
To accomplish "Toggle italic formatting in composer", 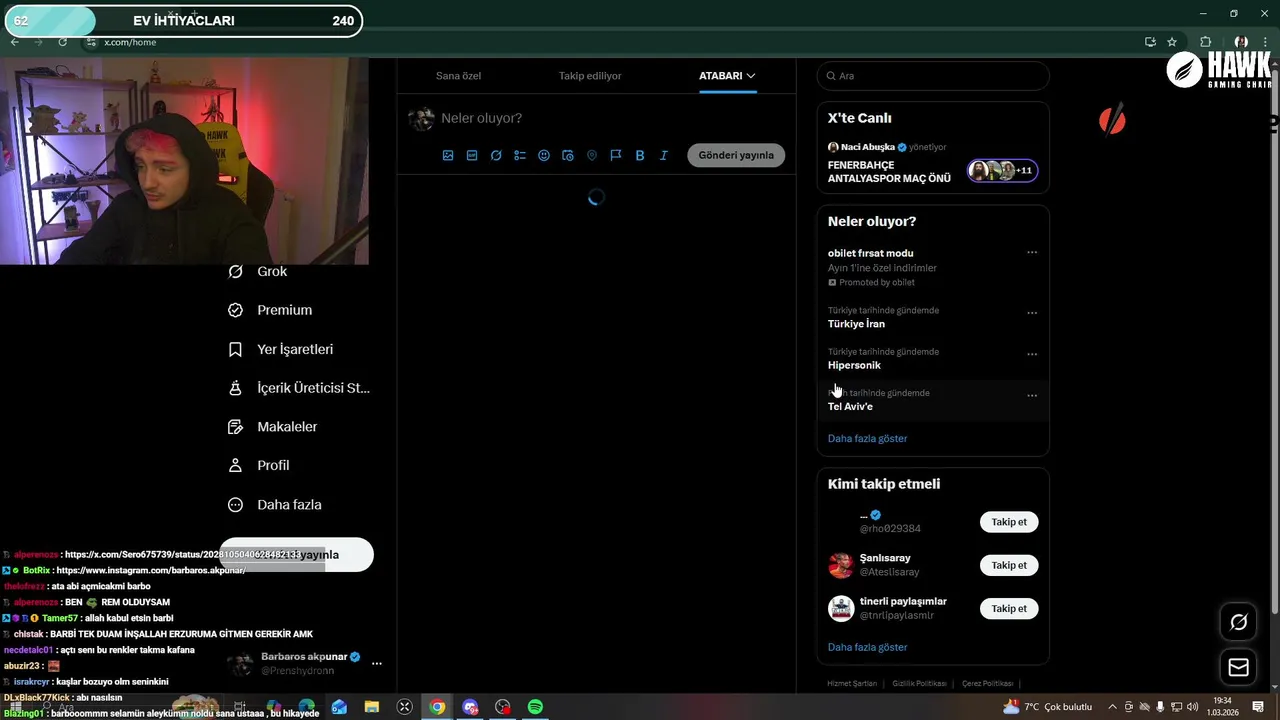I will [x=664, y=155].
